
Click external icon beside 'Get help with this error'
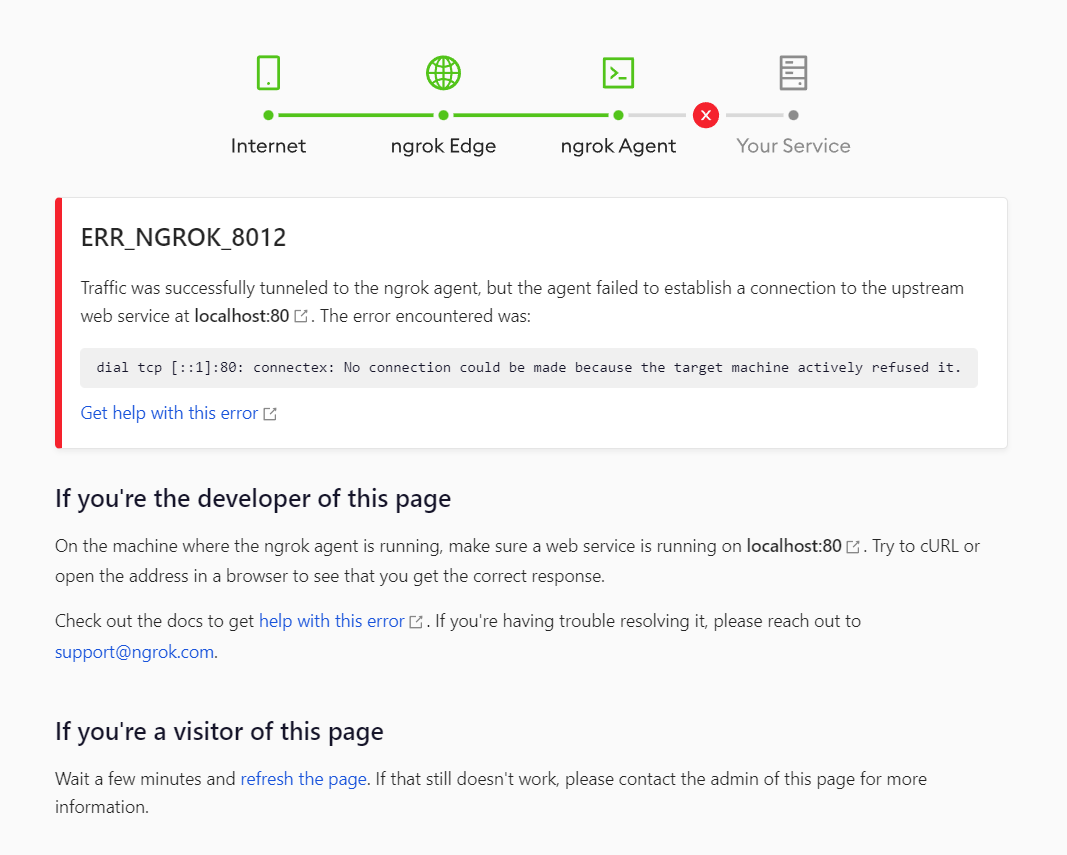pyautogui.click(x=270, y=414)
